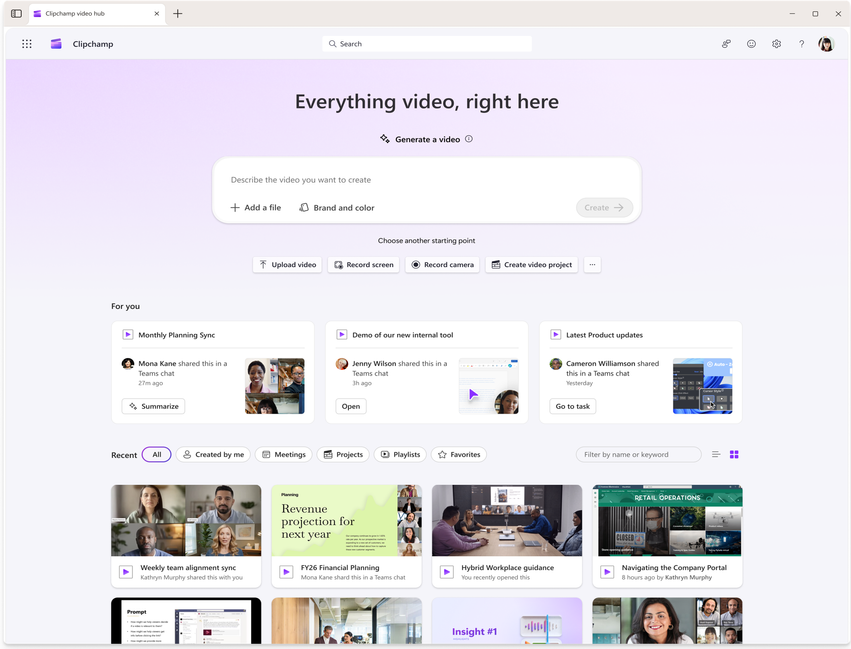Open the app launcher grid icon
The width and height of the screenshot is (851, 649).
pyautogui.click(x=27, y=44)
